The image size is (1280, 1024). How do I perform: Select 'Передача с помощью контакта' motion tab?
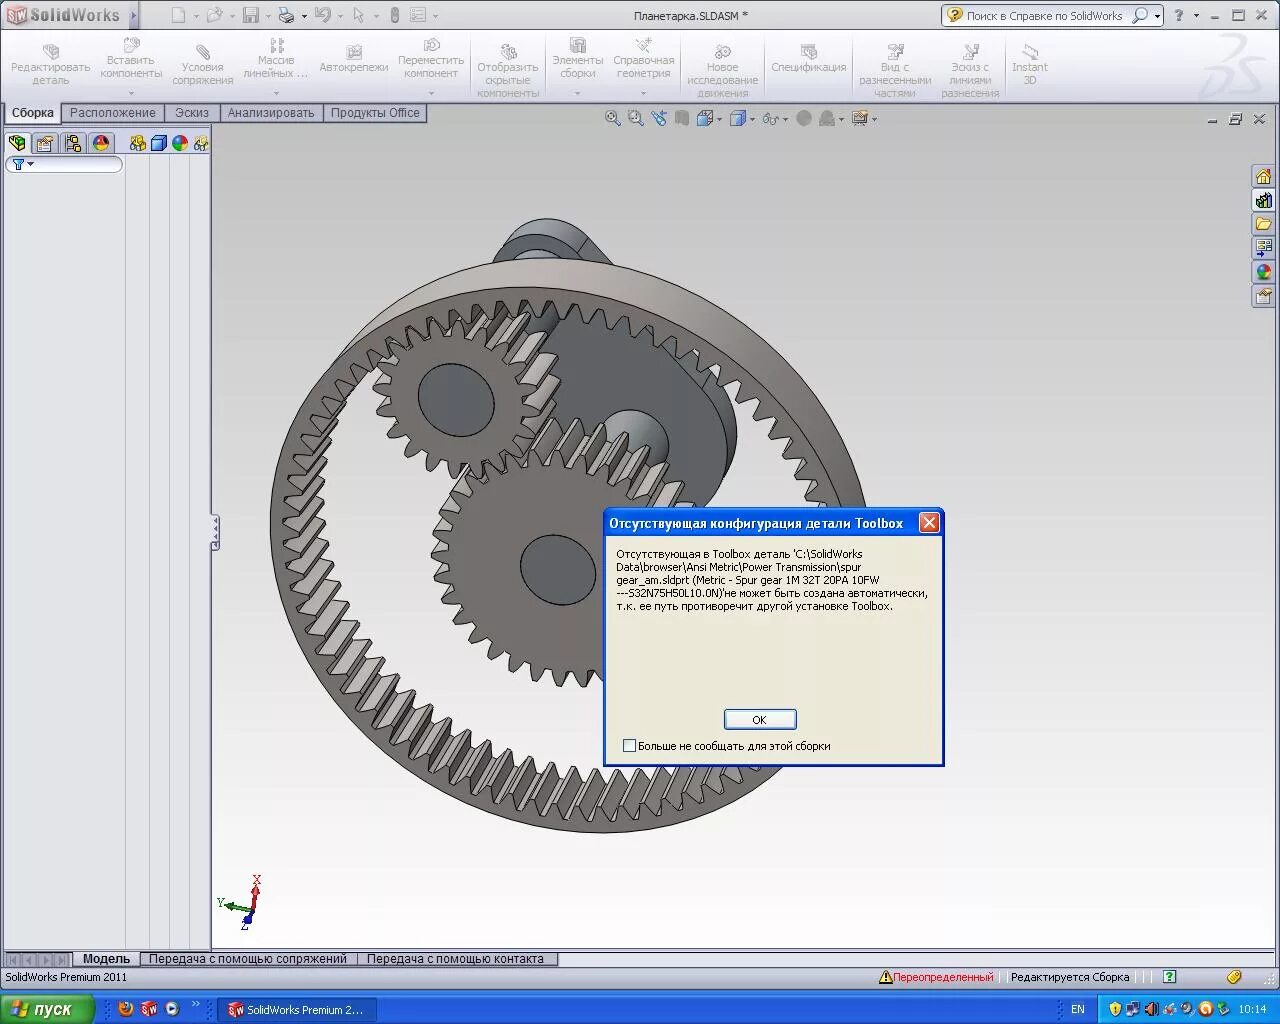(455, 958)
